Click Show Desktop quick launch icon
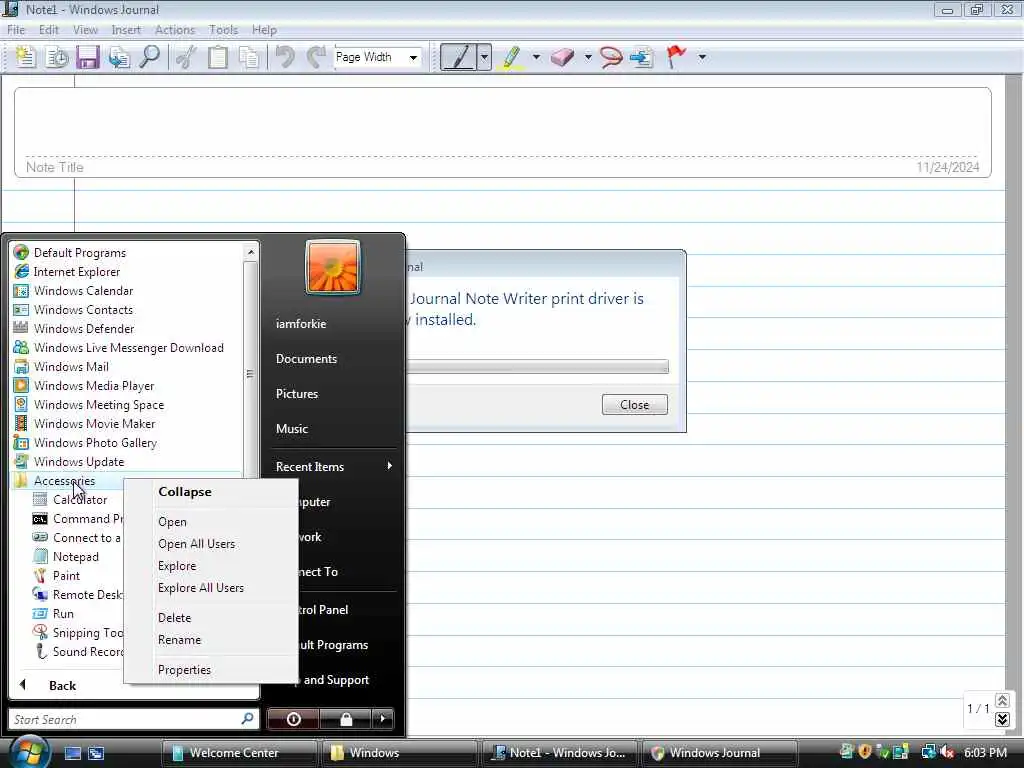Screen dimensions: 1024x768 click(72, 753)
